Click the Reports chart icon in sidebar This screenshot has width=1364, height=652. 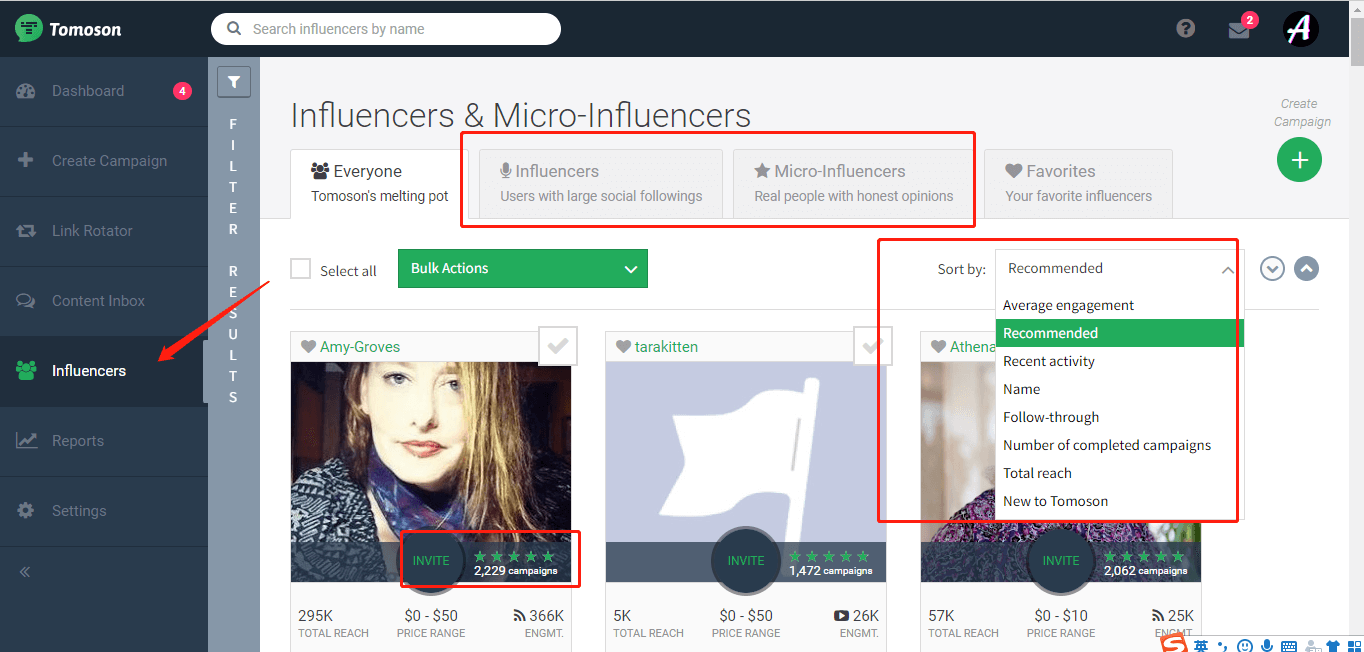coord(26,441)
